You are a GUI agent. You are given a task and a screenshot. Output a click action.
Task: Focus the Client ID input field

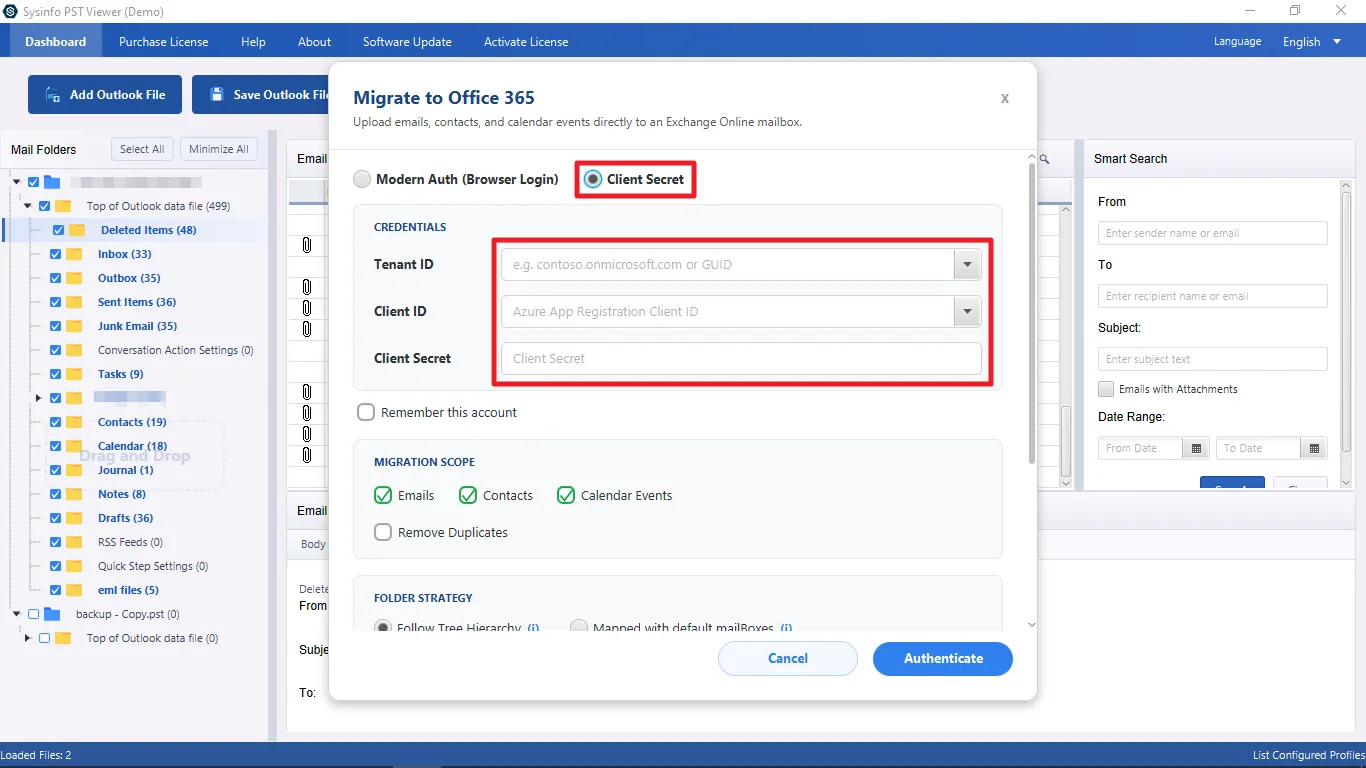pyautogui.click(x=729, y=312)
